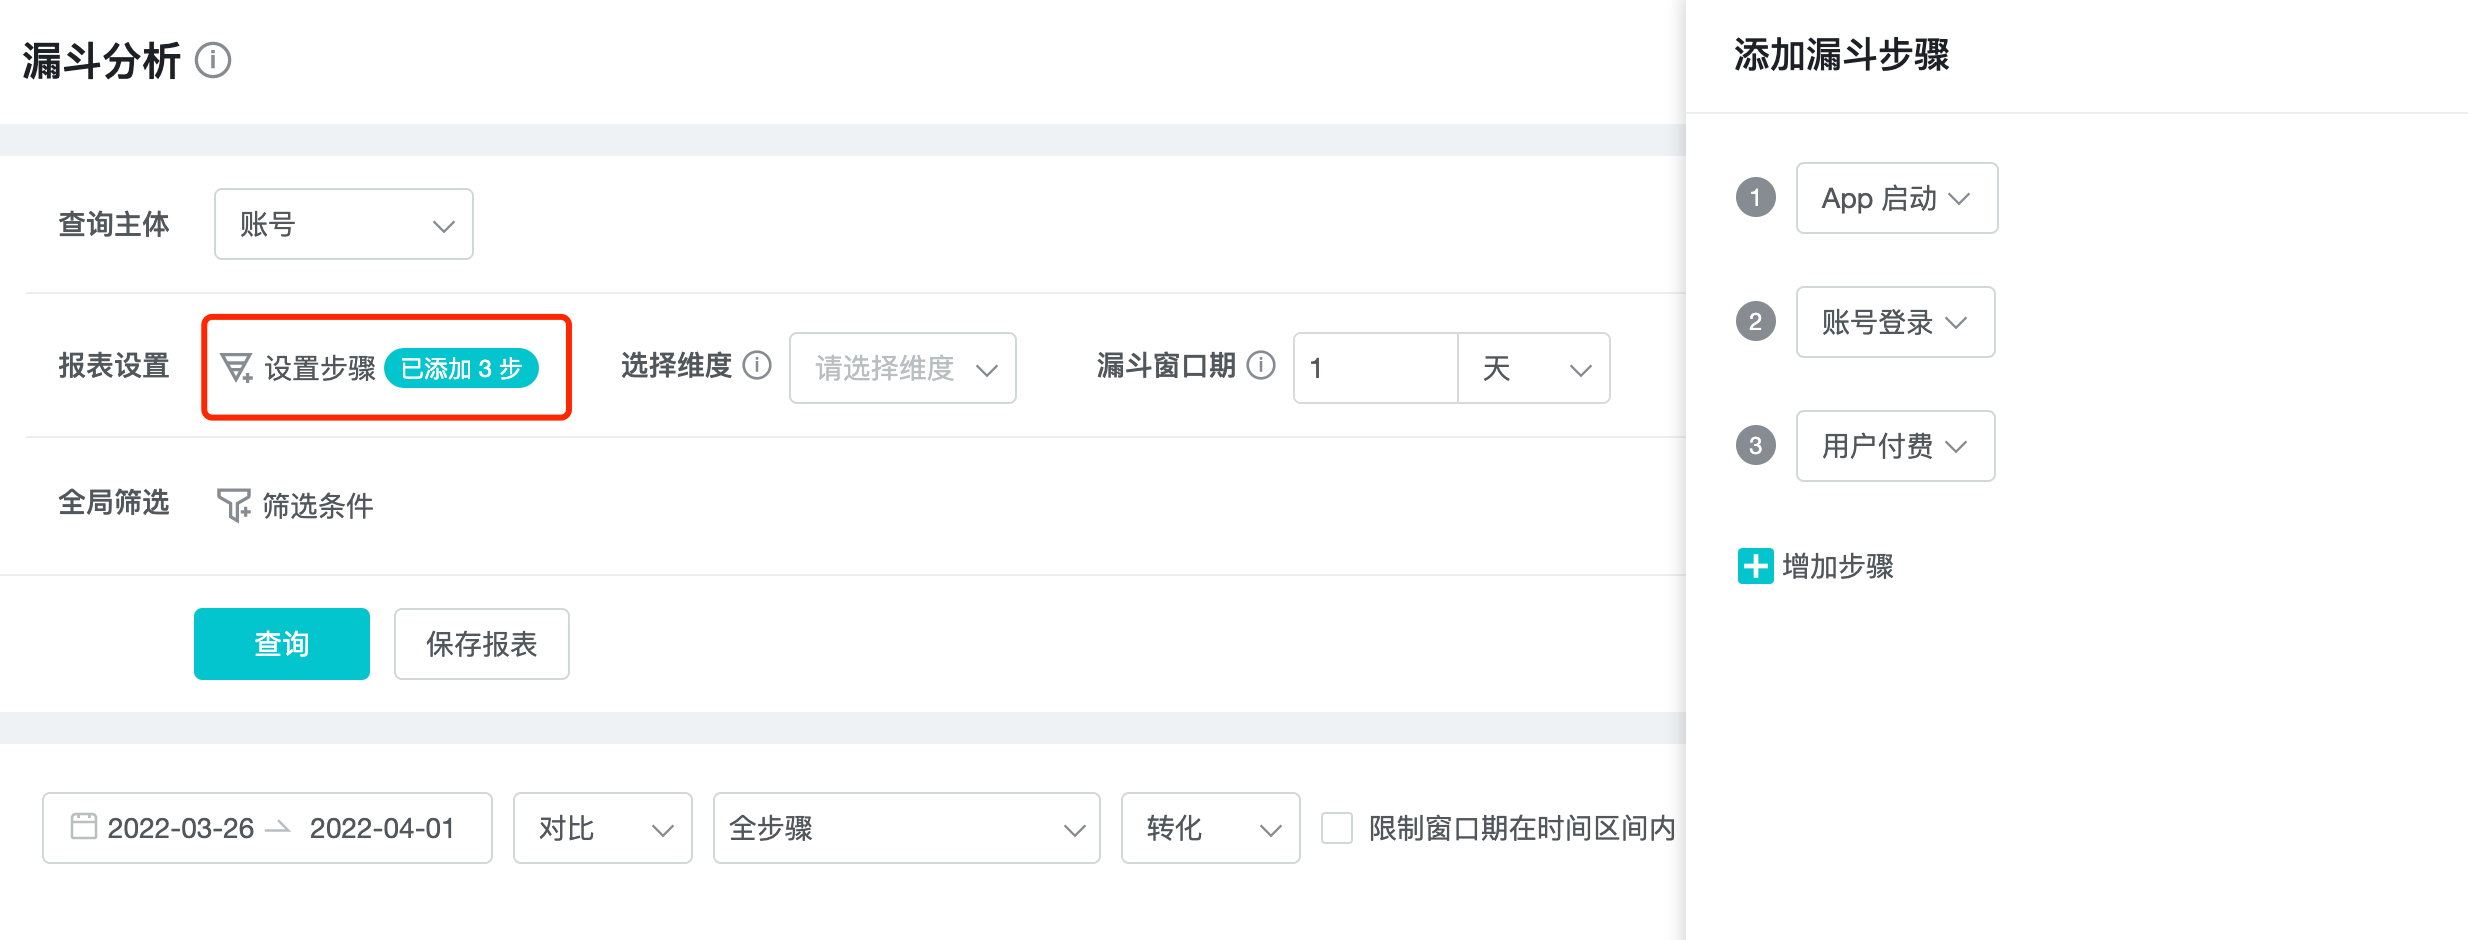Screen dimensions: 2468x940
Task: Click the 设置步骤 funnel icon
Action: pos(236,368)
